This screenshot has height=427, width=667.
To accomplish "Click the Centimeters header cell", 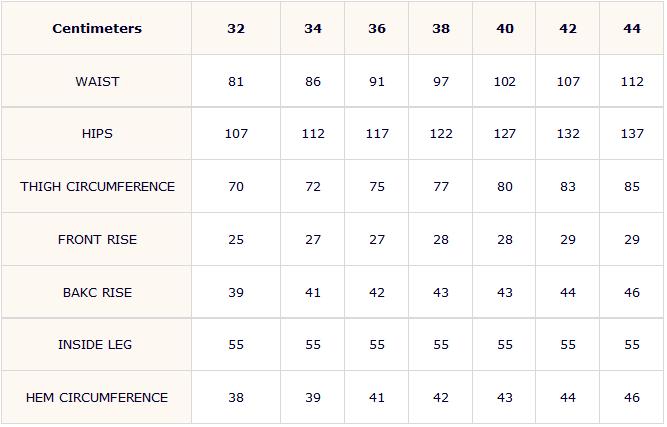I will pyautogui.click(x=97, y=28).
